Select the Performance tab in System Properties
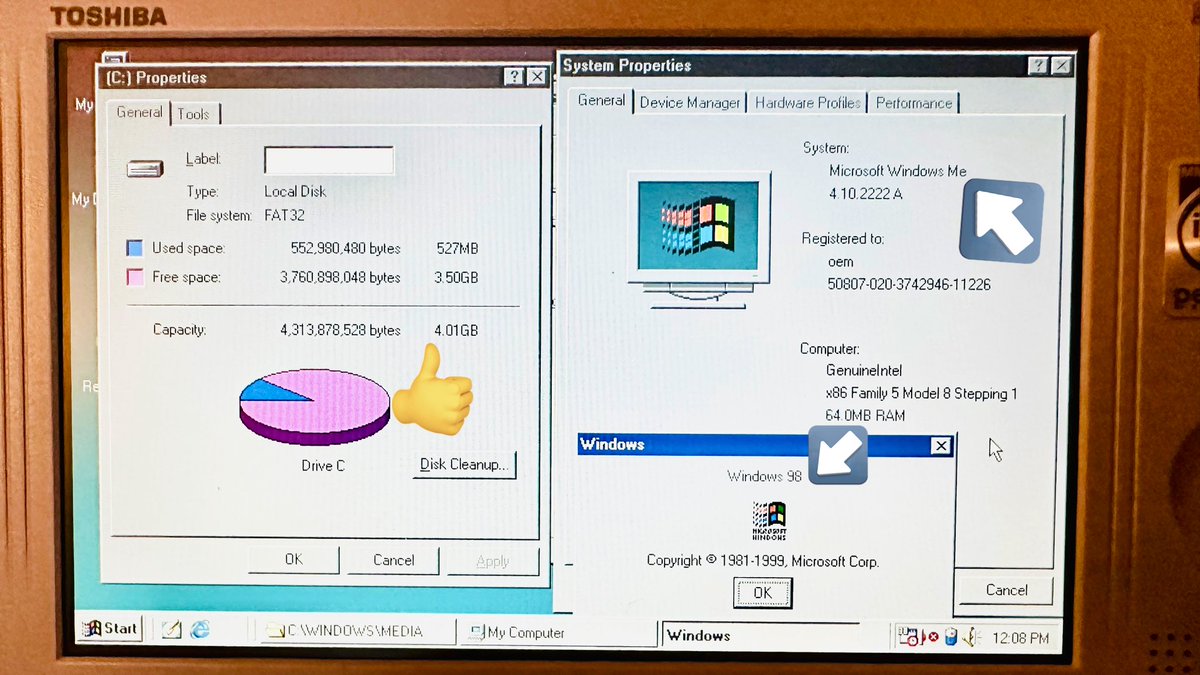This screenshot has height=675, width=1200. 913,102
